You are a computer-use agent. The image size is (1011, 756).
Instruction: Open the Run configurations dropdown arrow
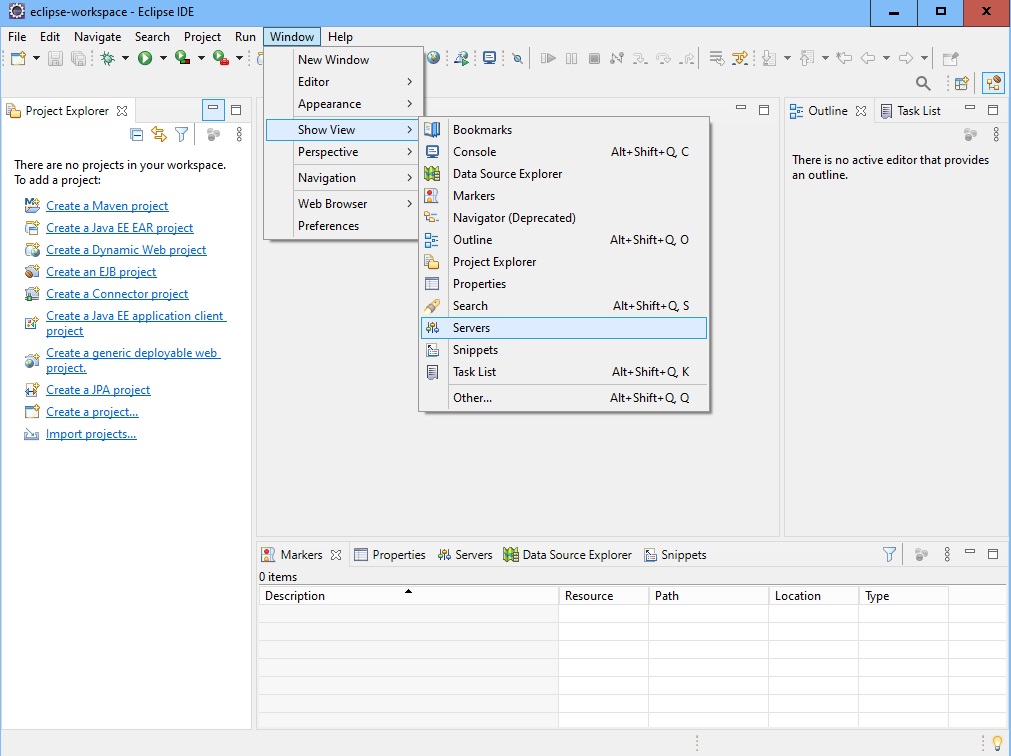tap(163, 59)
